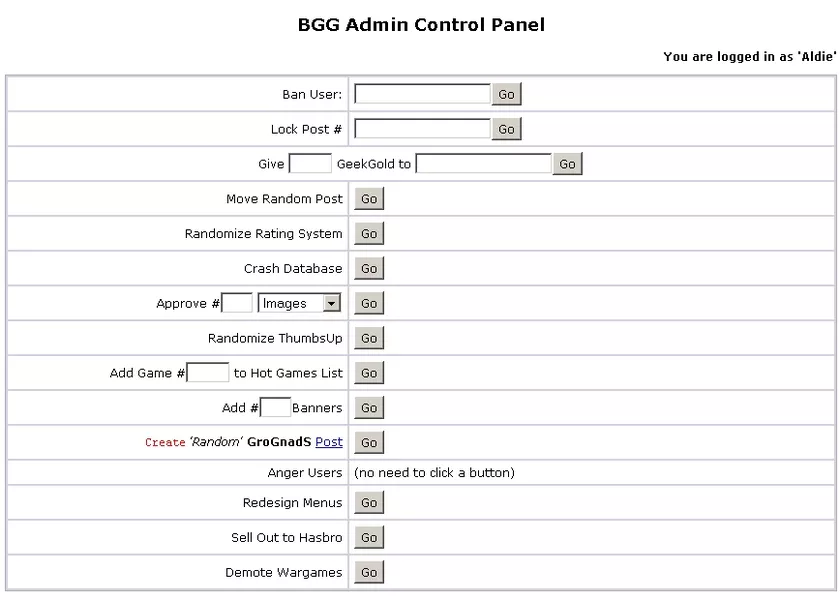Click Go for Sell Out to Hasbro
Screen dimensions: 840x600
[369, 538]
